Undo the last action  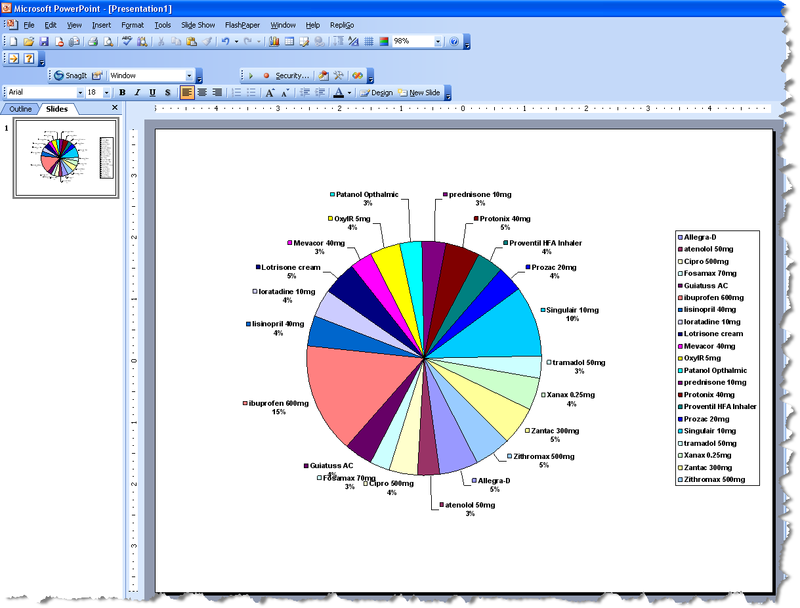pyautogui.click(x=225, y=41)
